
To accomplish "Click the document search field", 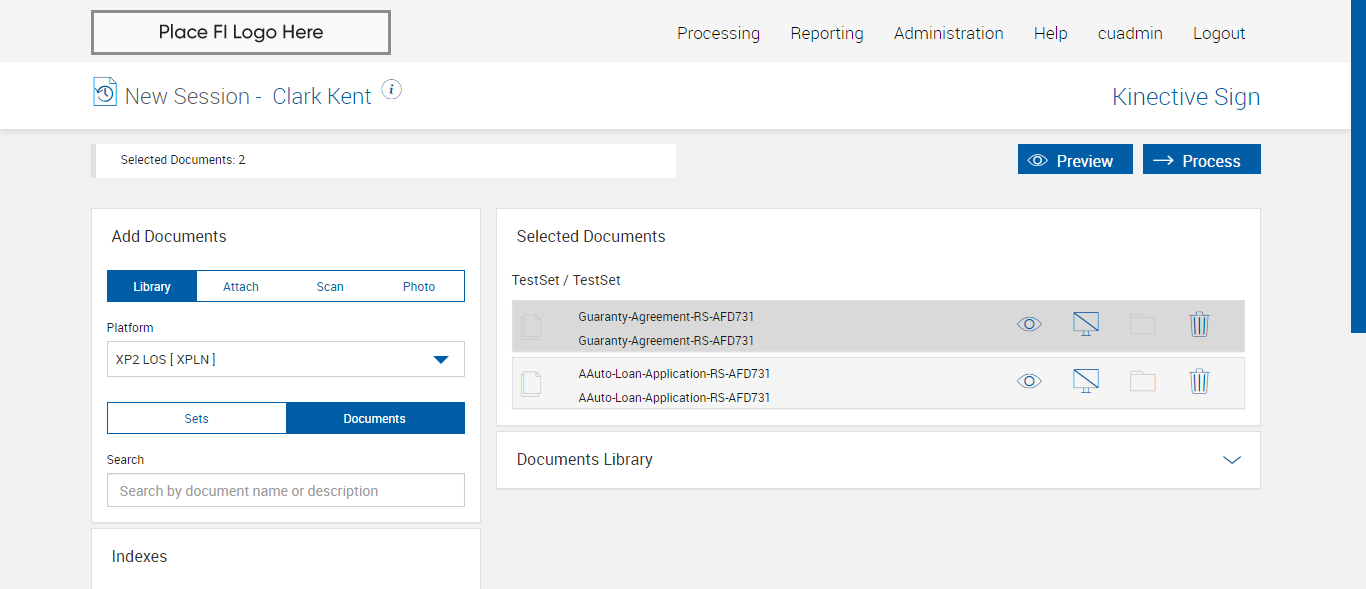I will 286,491.
